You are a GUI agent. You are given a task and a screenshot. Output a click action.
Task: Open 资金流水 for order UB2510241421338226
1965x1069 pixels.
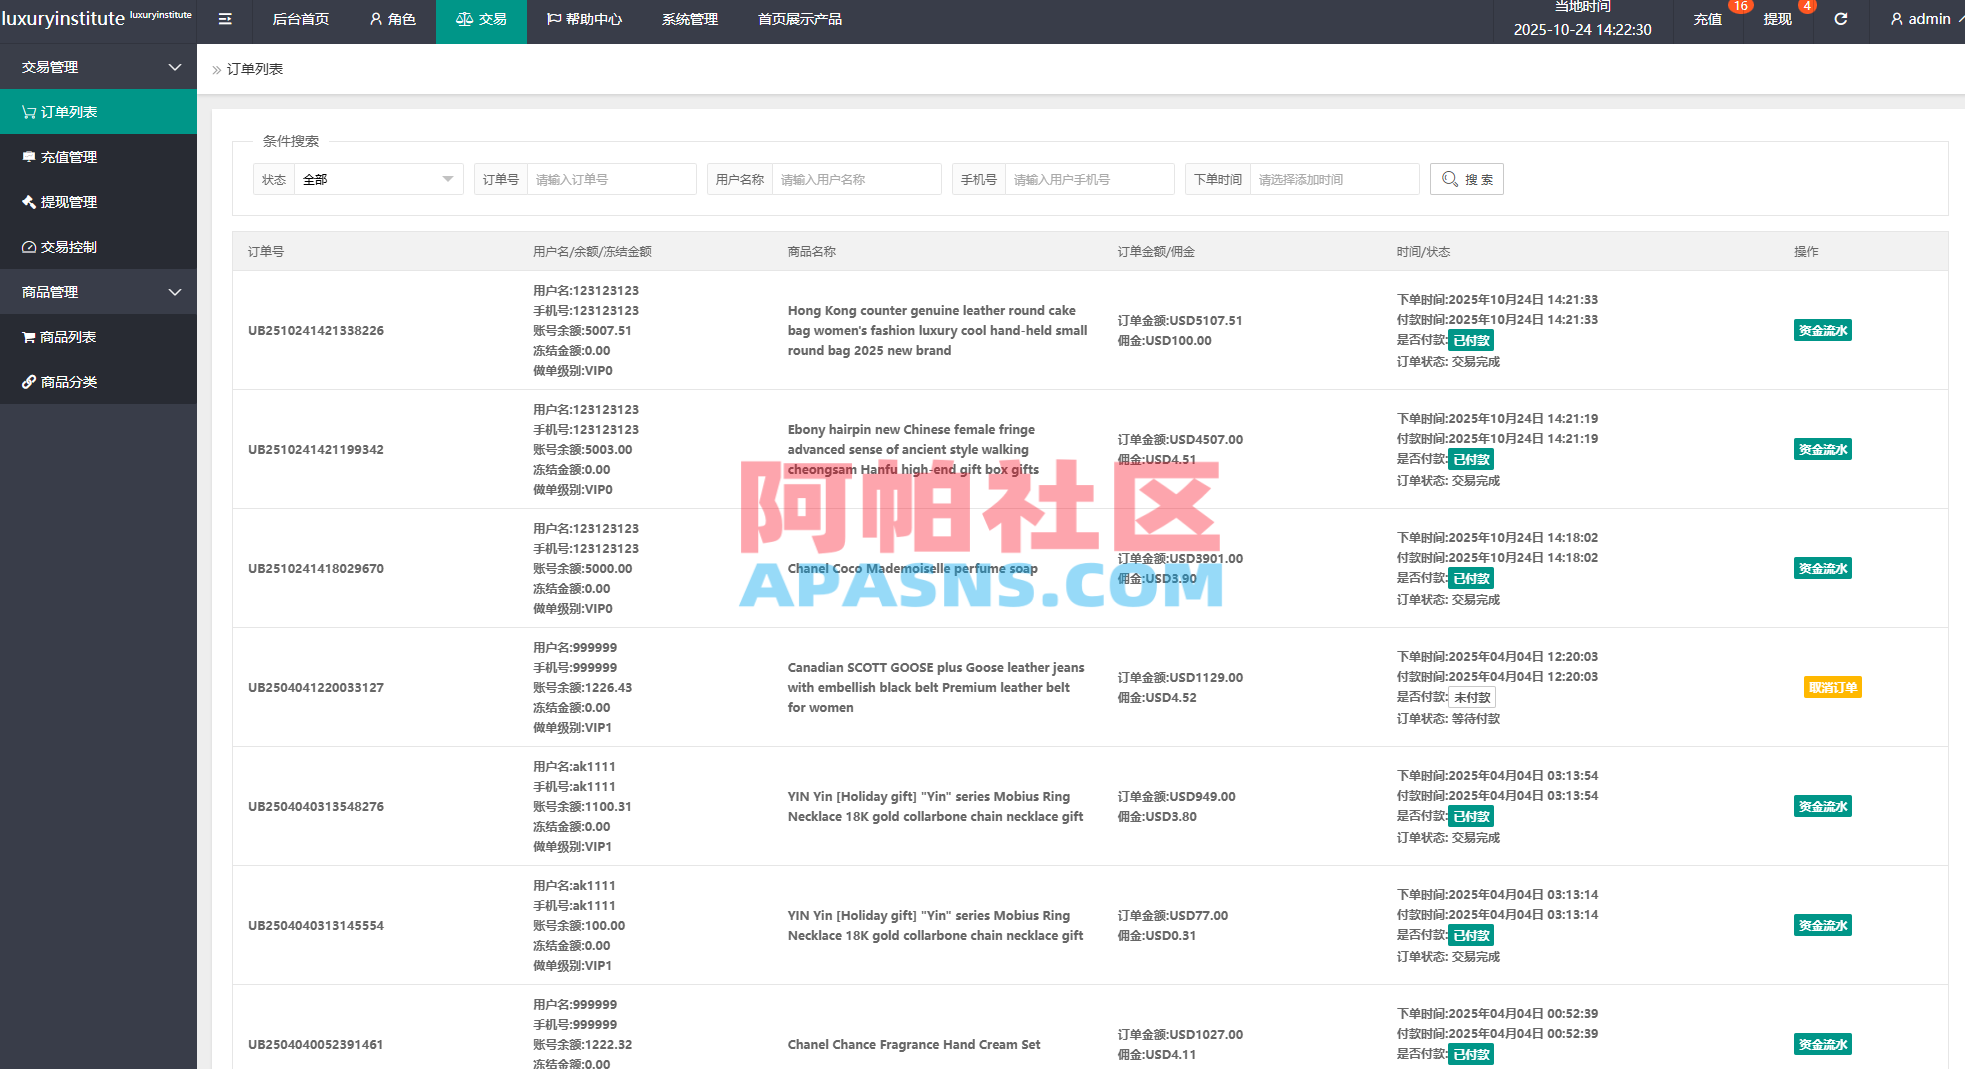click(x=1822, y=330)
